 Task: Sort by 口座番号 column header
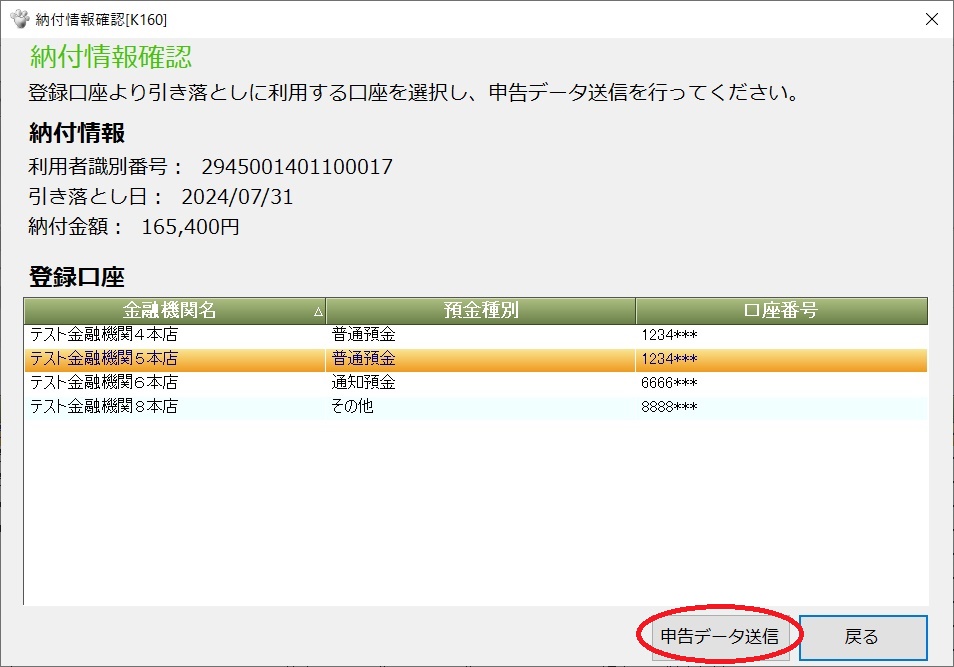[782, 310]
